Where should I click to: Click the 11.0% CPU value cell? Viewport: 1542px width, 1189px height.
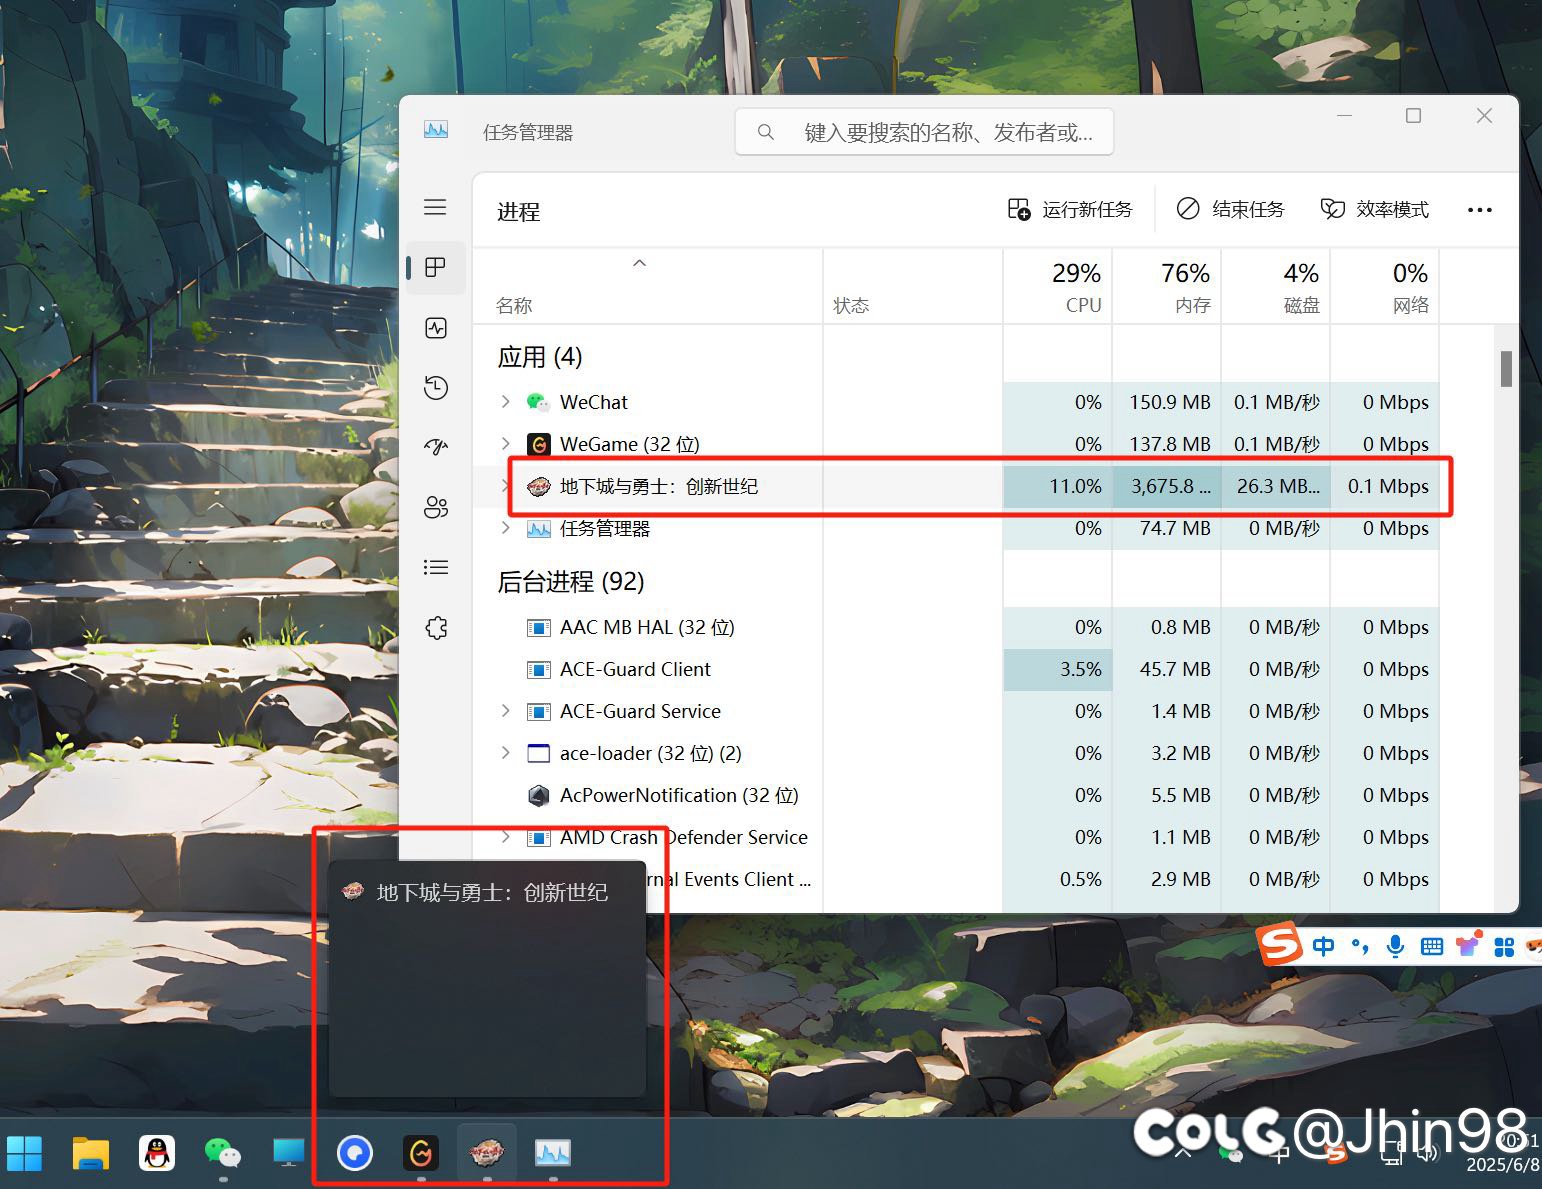pyautogui.click(x=1058, y=486)
